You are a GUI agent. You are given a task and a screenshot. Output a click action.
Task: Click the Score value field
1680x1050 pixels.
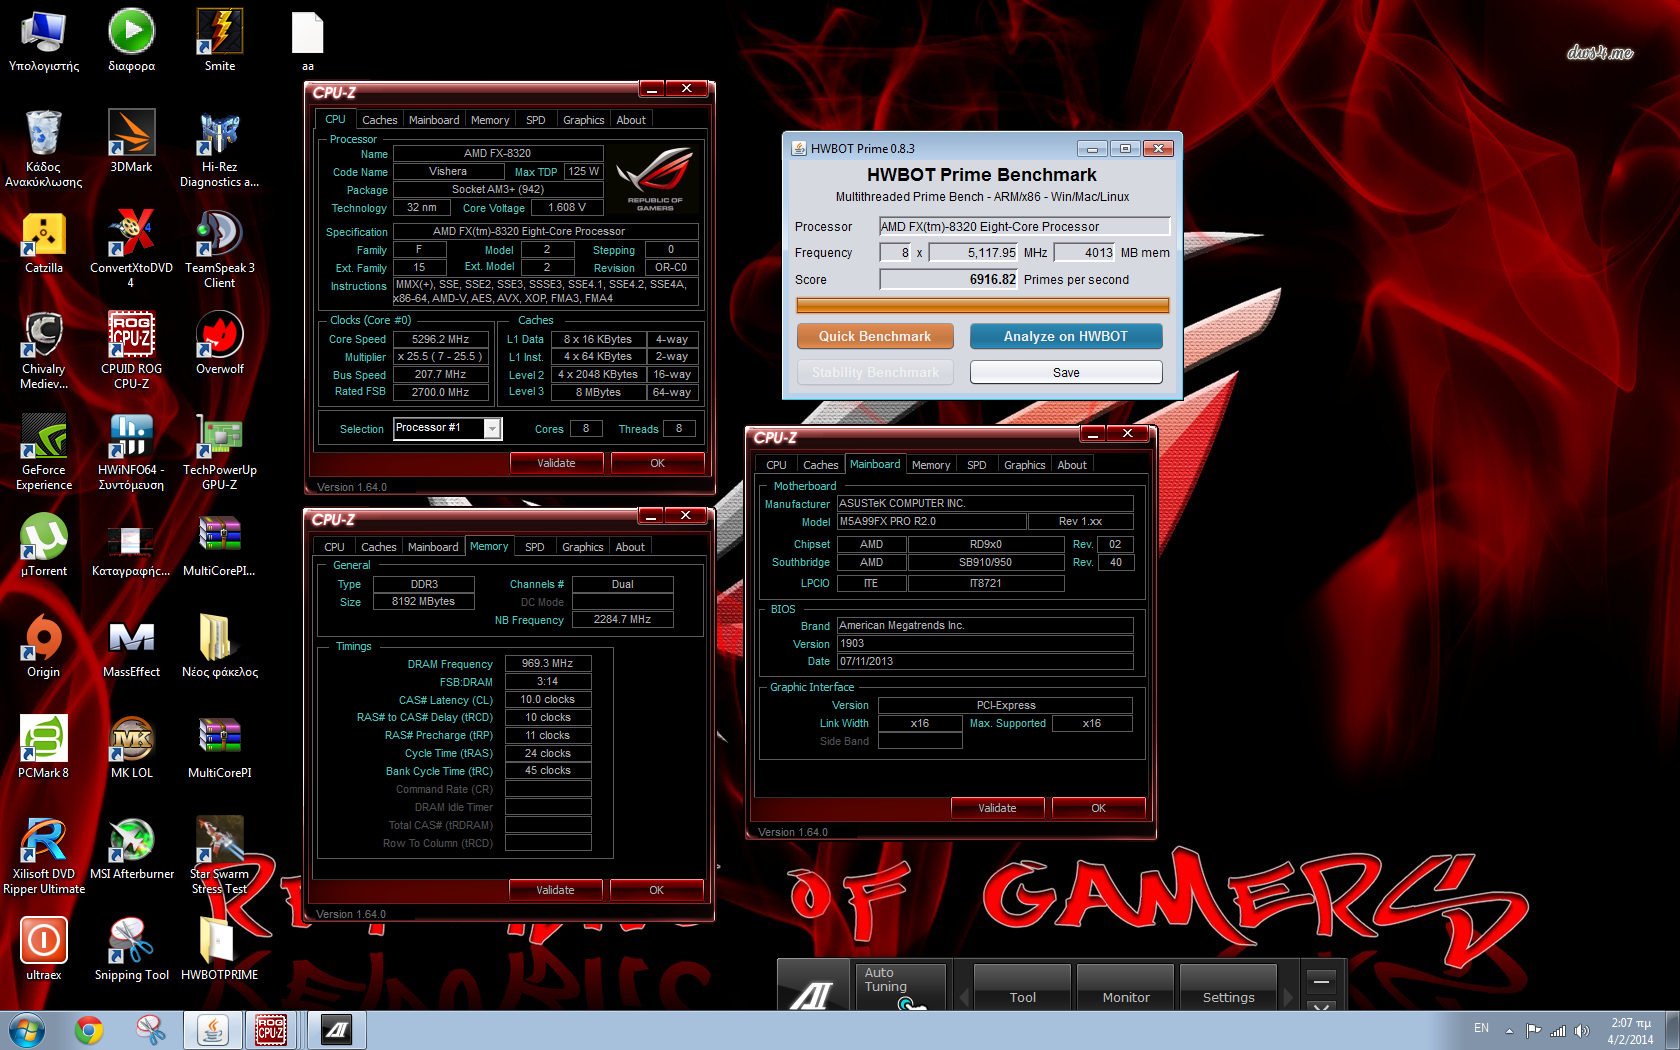click(x=949, y=280)
